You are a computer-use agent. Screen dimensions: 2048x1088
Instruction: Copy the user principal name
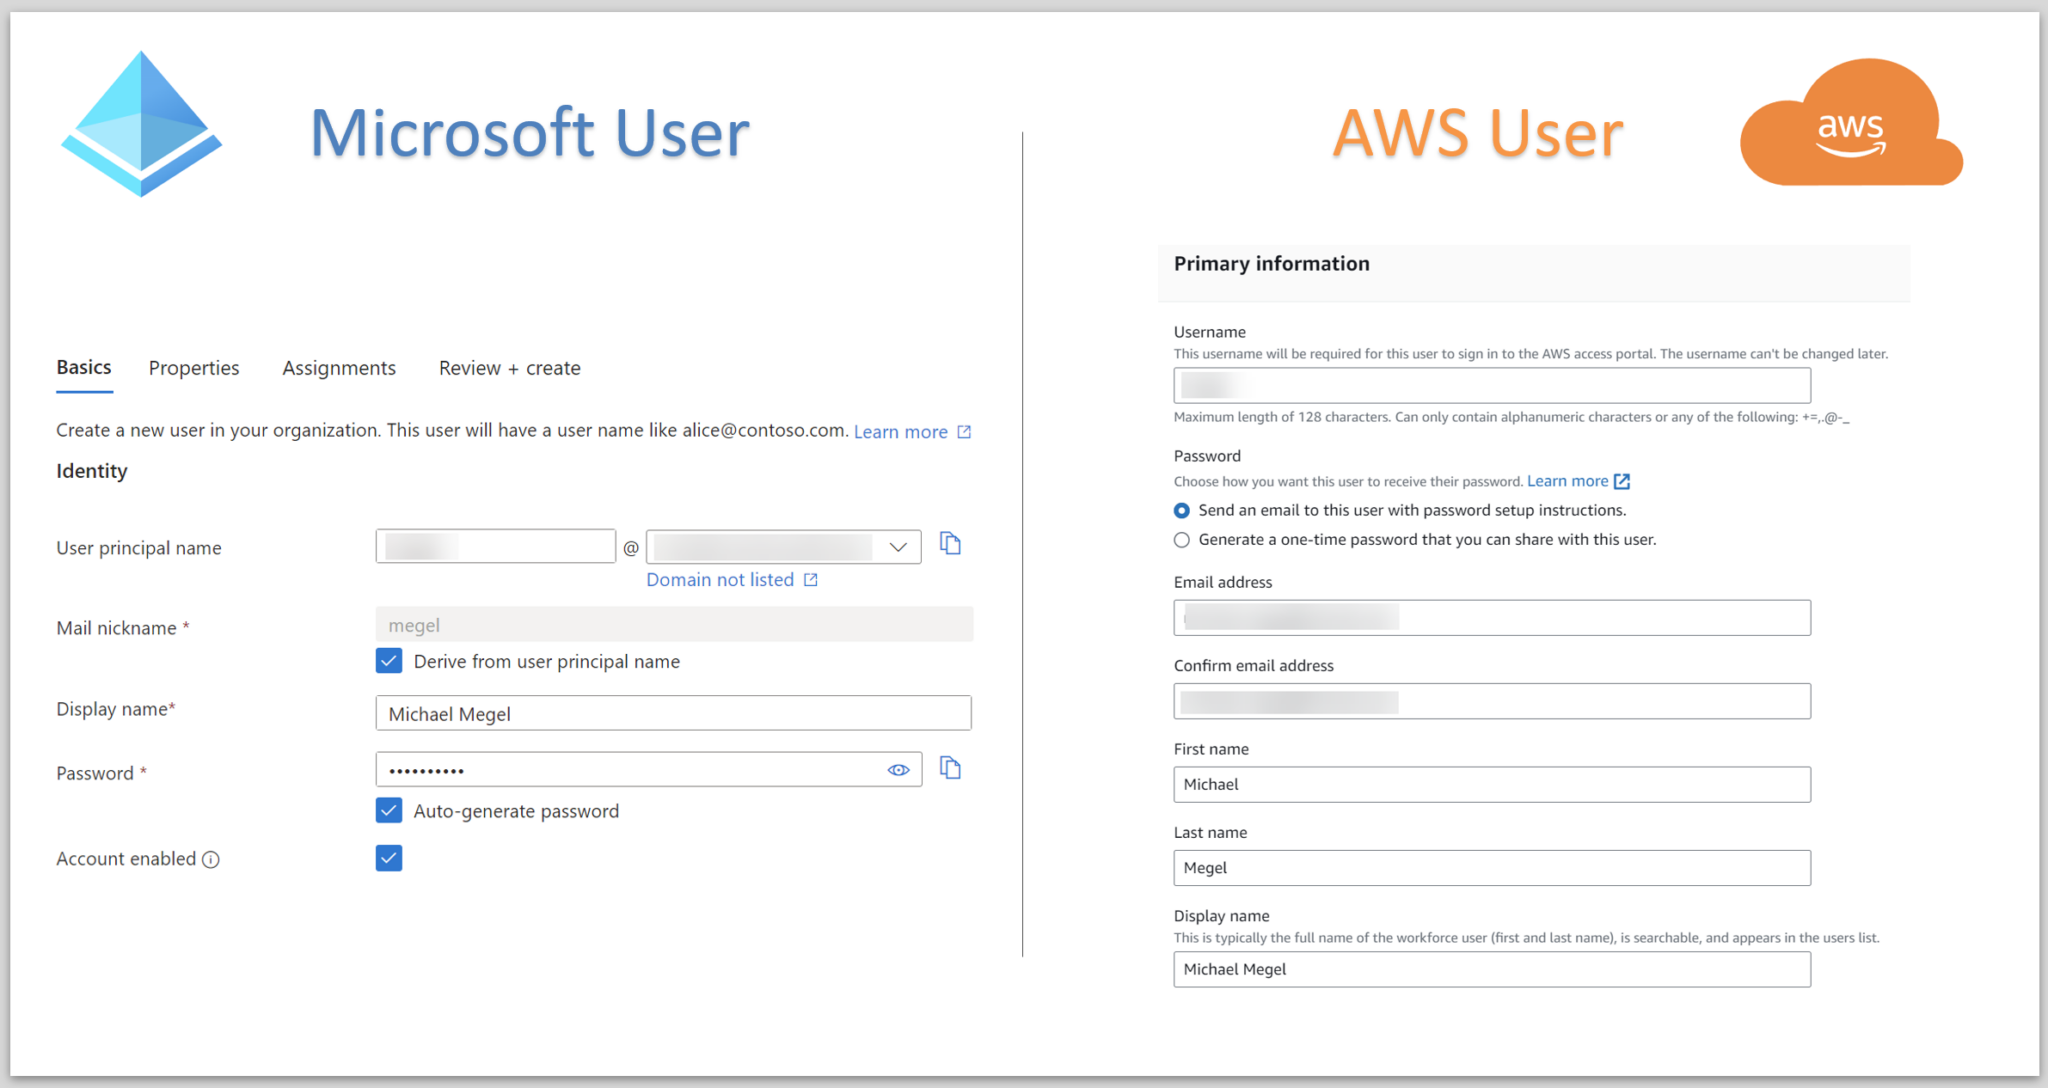pos(950,543)
